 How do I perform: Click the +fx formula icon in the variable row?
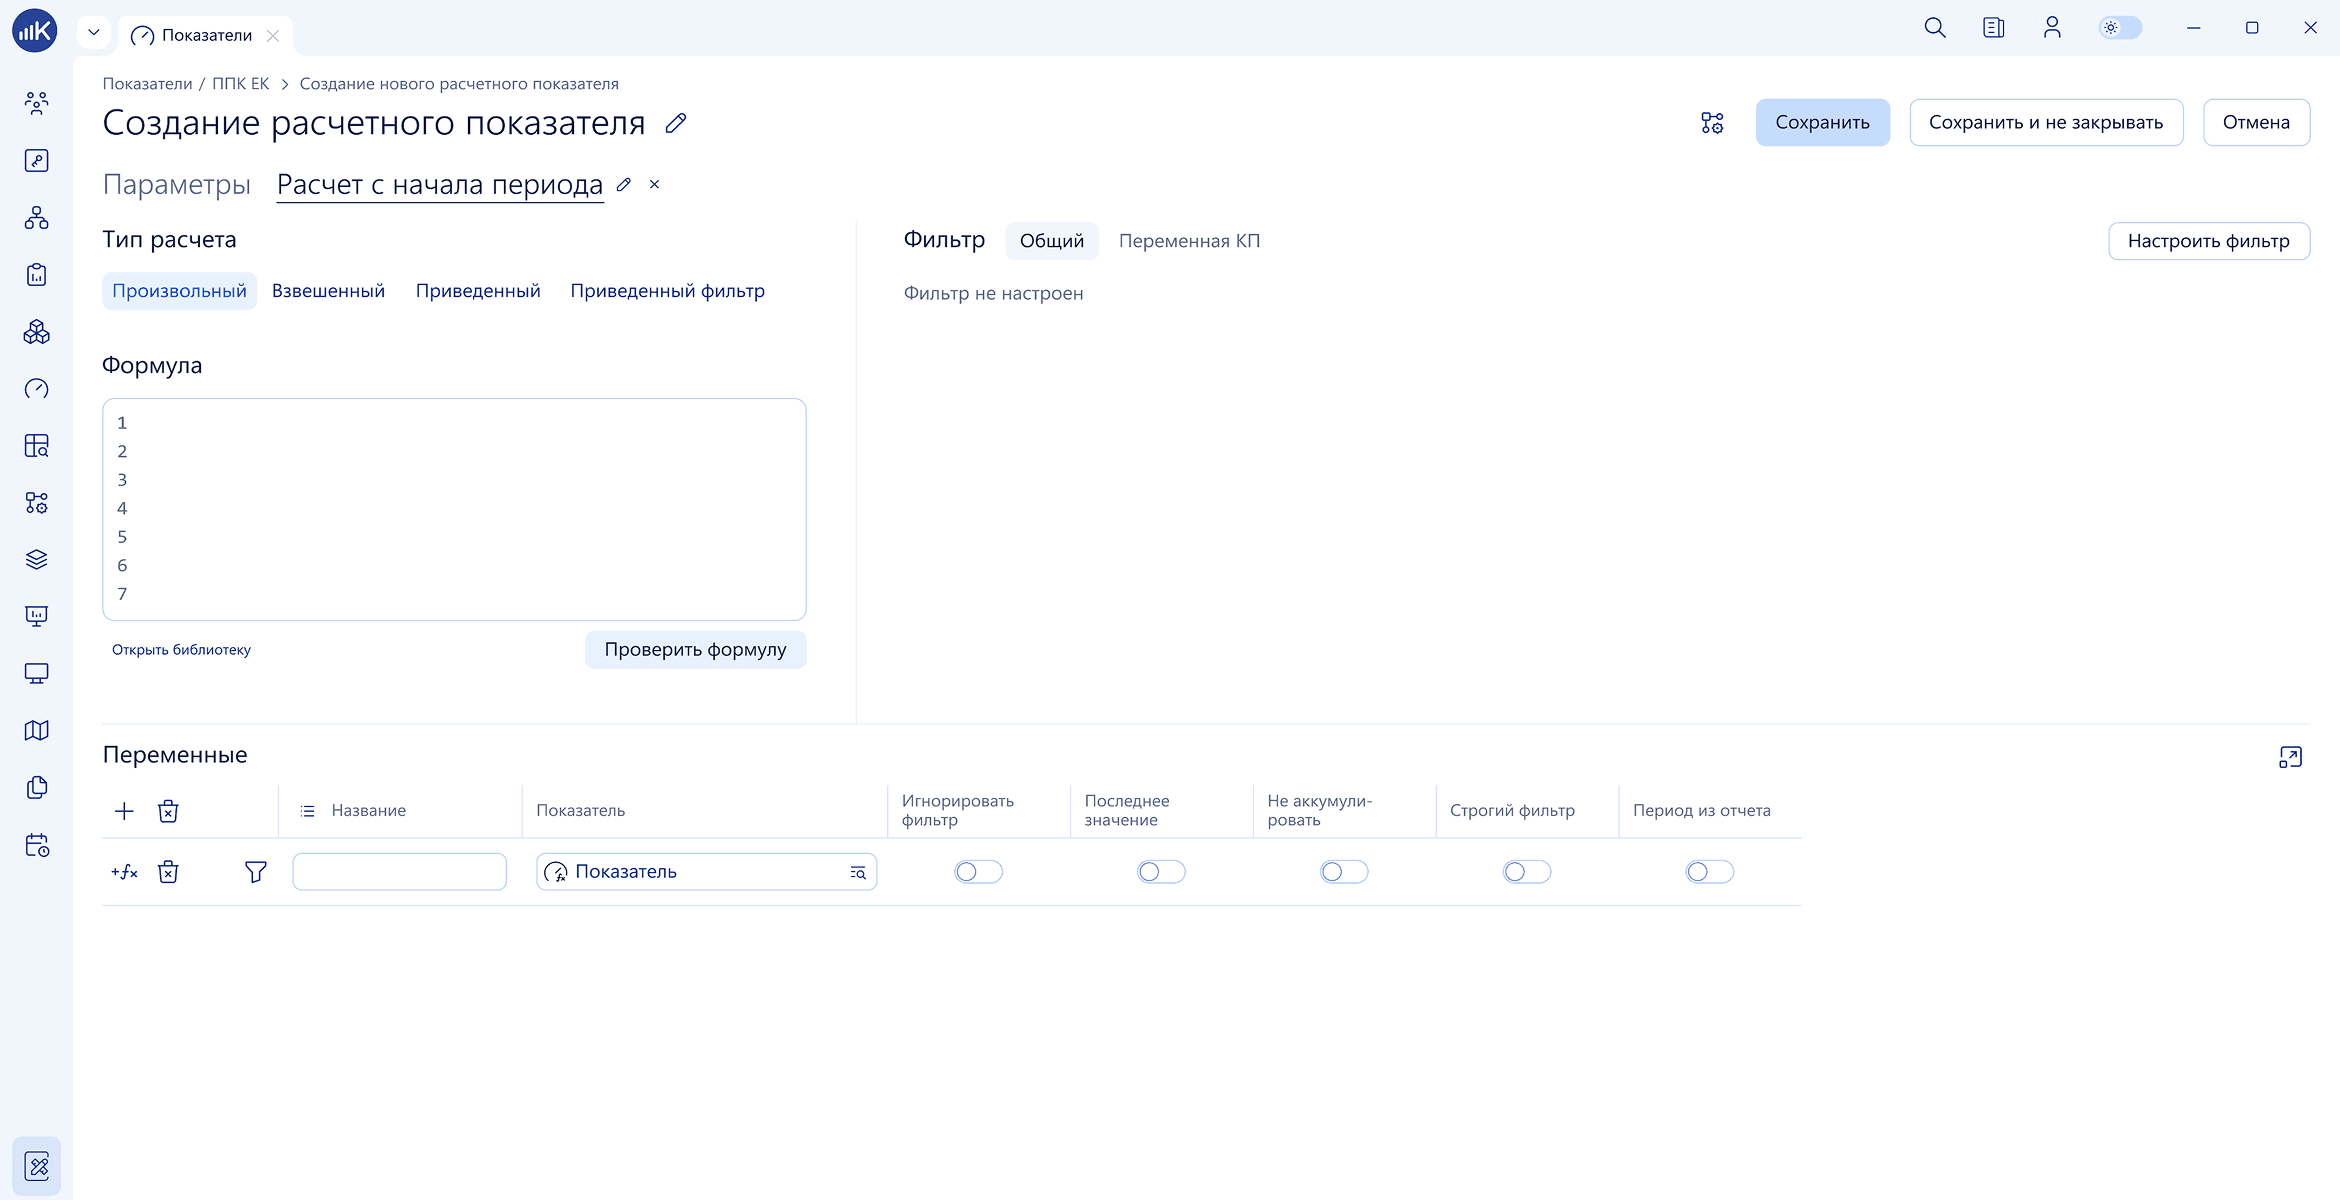(124, 872)
